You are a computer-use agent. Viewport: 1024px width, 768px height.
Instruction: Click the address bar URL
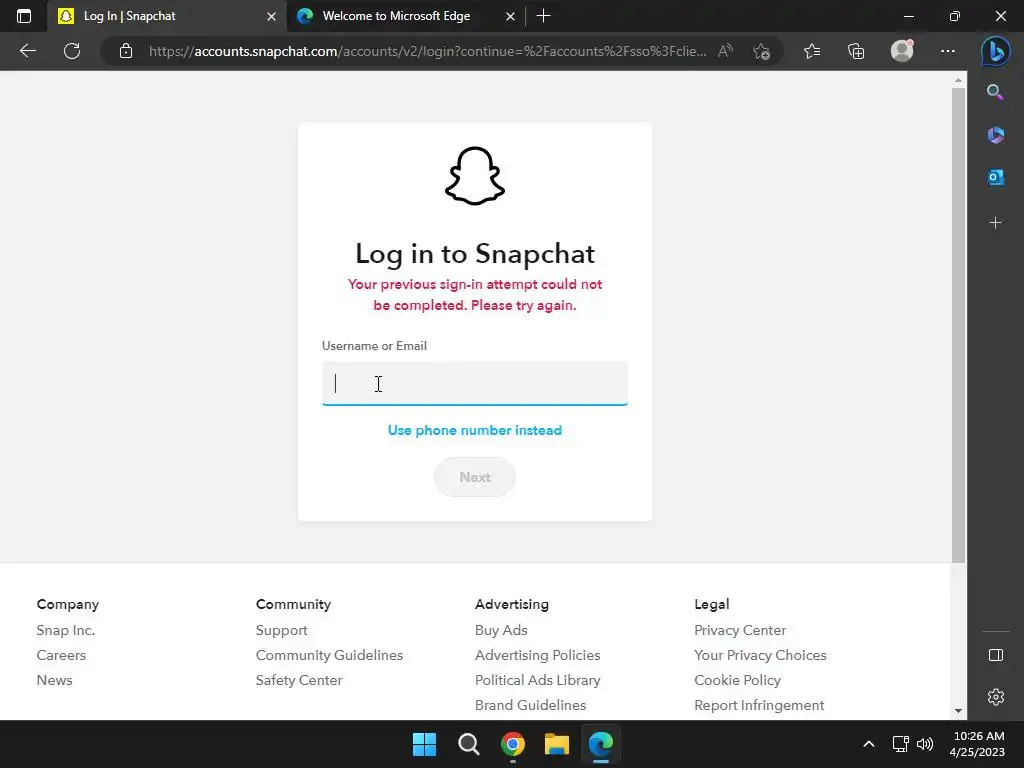(x=427, y=51)
